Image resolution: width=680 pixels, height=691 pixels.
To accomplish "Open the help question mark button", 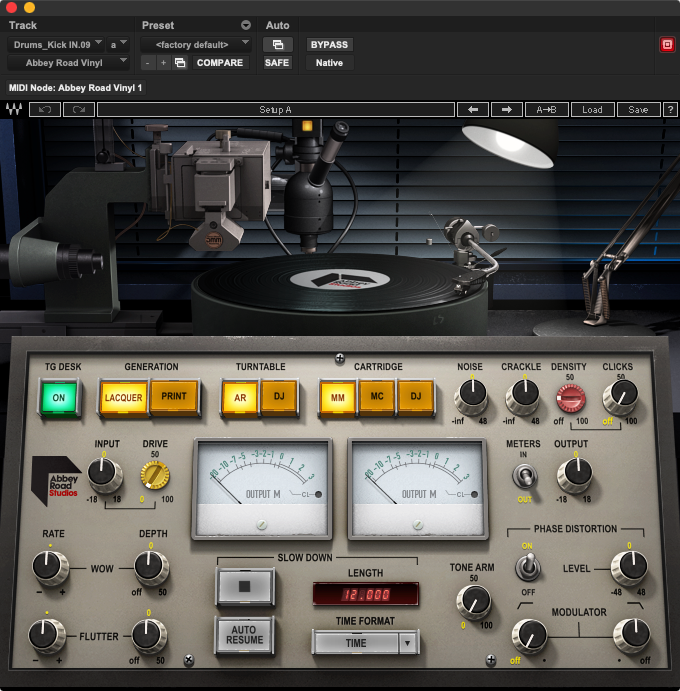I will tap(670, 109).
